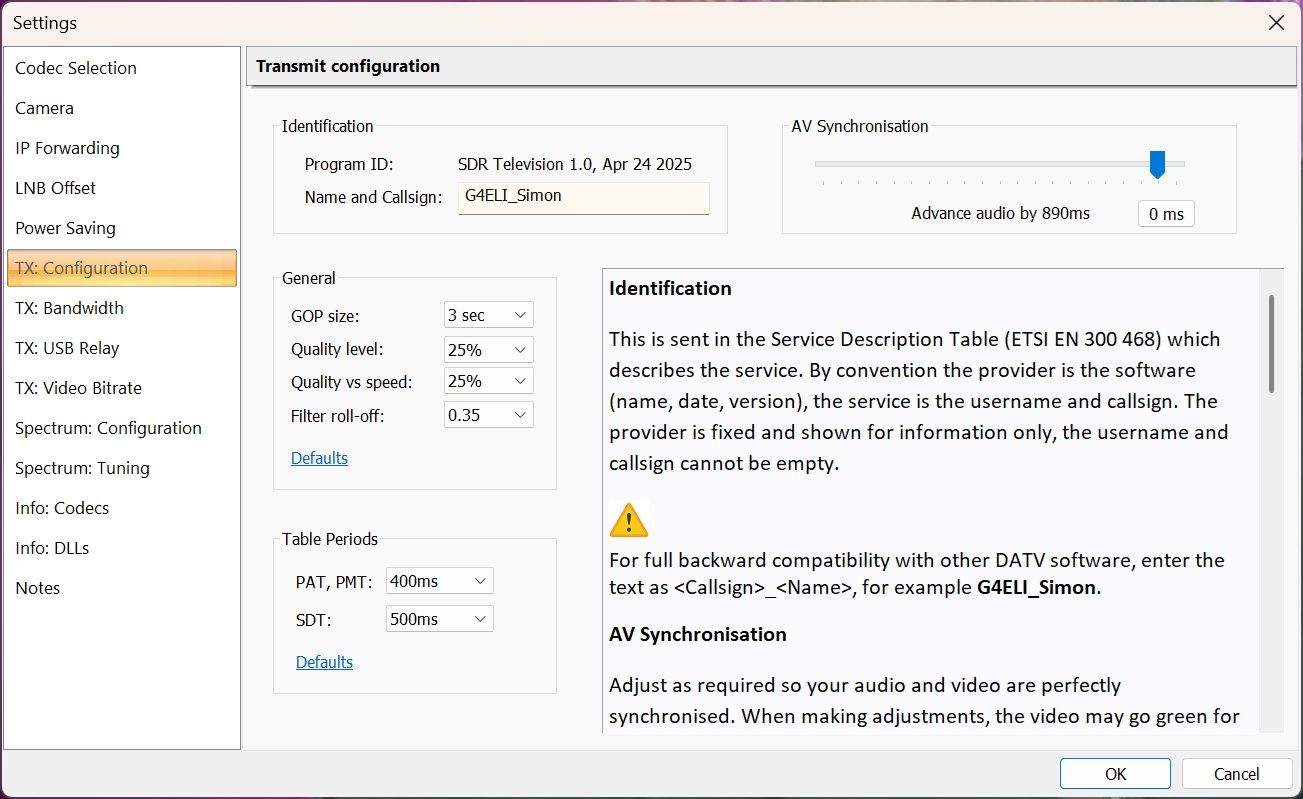Click the AV Synchronisation slider handle
This screenshot has width=1303, height=799.
coord(1157,164)
